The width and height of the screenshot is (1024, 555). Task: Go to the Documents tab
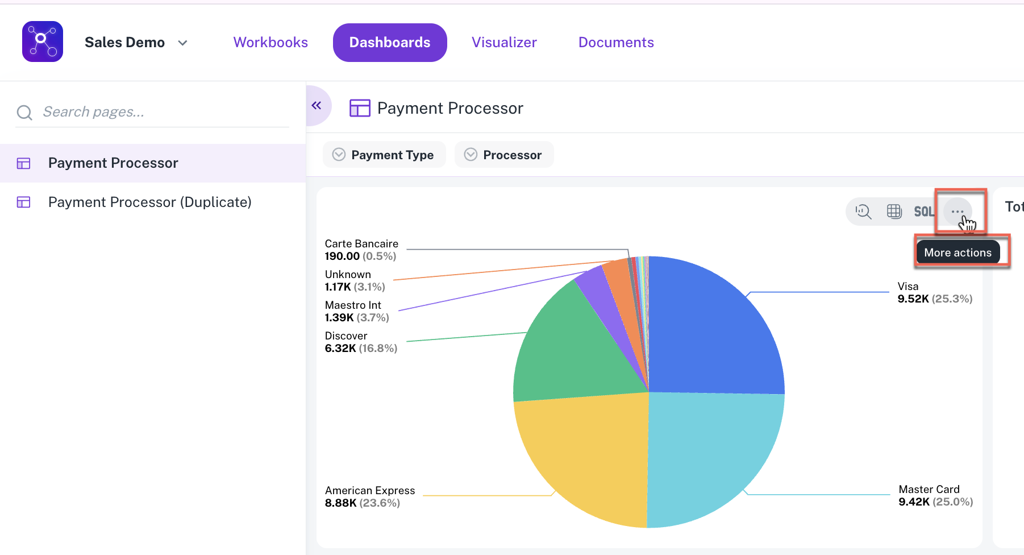coord(616,43)
